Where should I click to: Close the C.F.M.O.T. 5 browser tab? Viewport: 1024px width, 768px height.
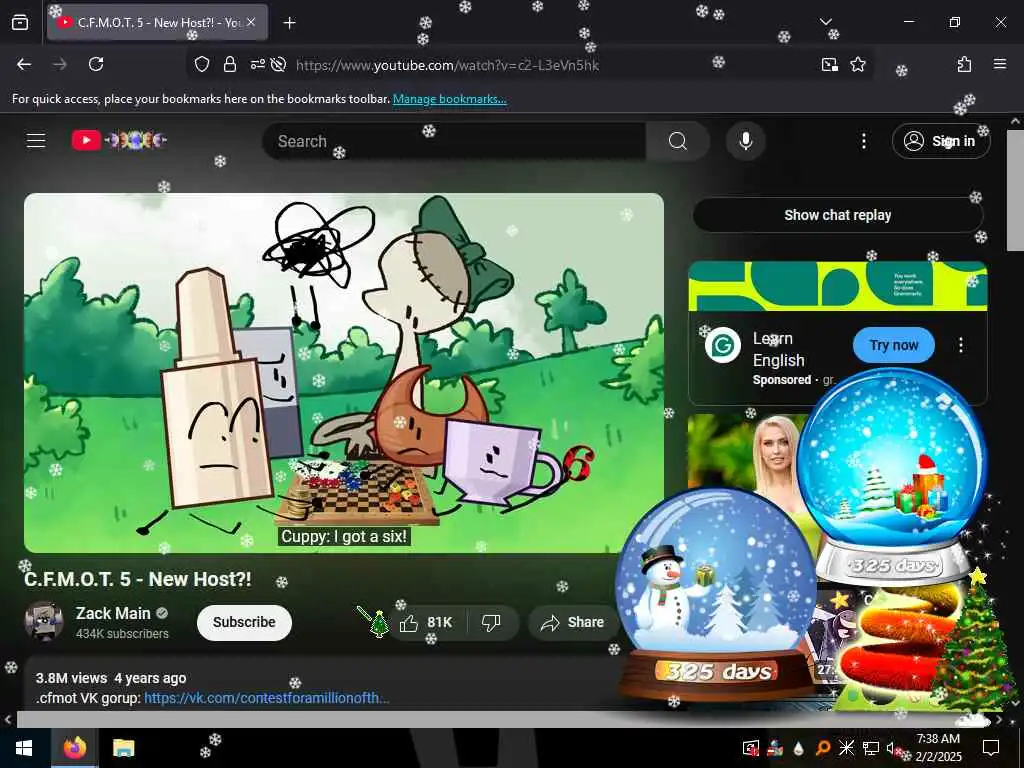click(251, 22)
